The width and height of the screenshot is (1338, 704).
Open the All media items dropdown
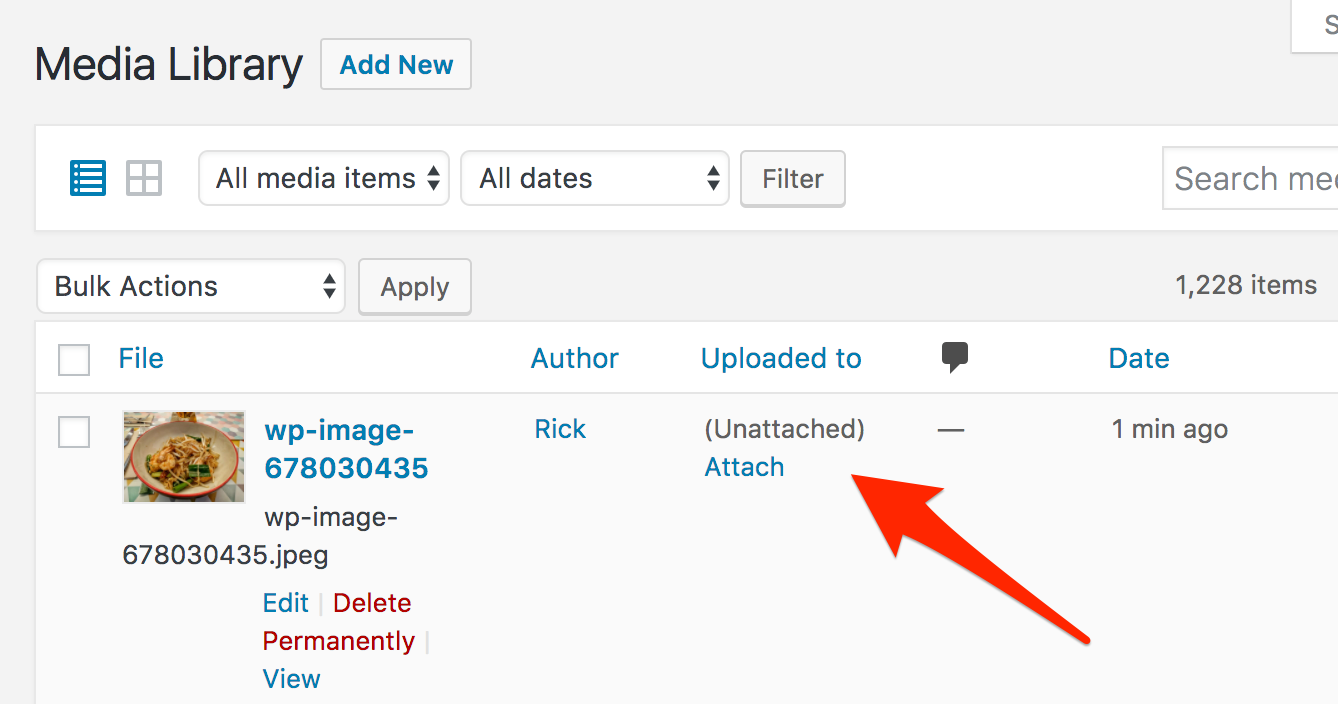pos(324,178)
